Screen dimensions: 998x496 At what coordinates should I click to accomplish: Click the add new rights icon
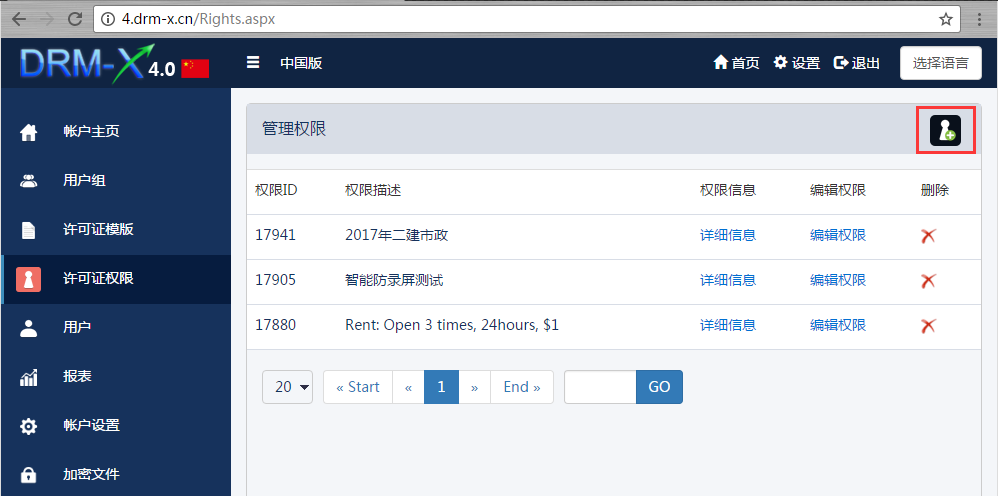pos(945,130)
